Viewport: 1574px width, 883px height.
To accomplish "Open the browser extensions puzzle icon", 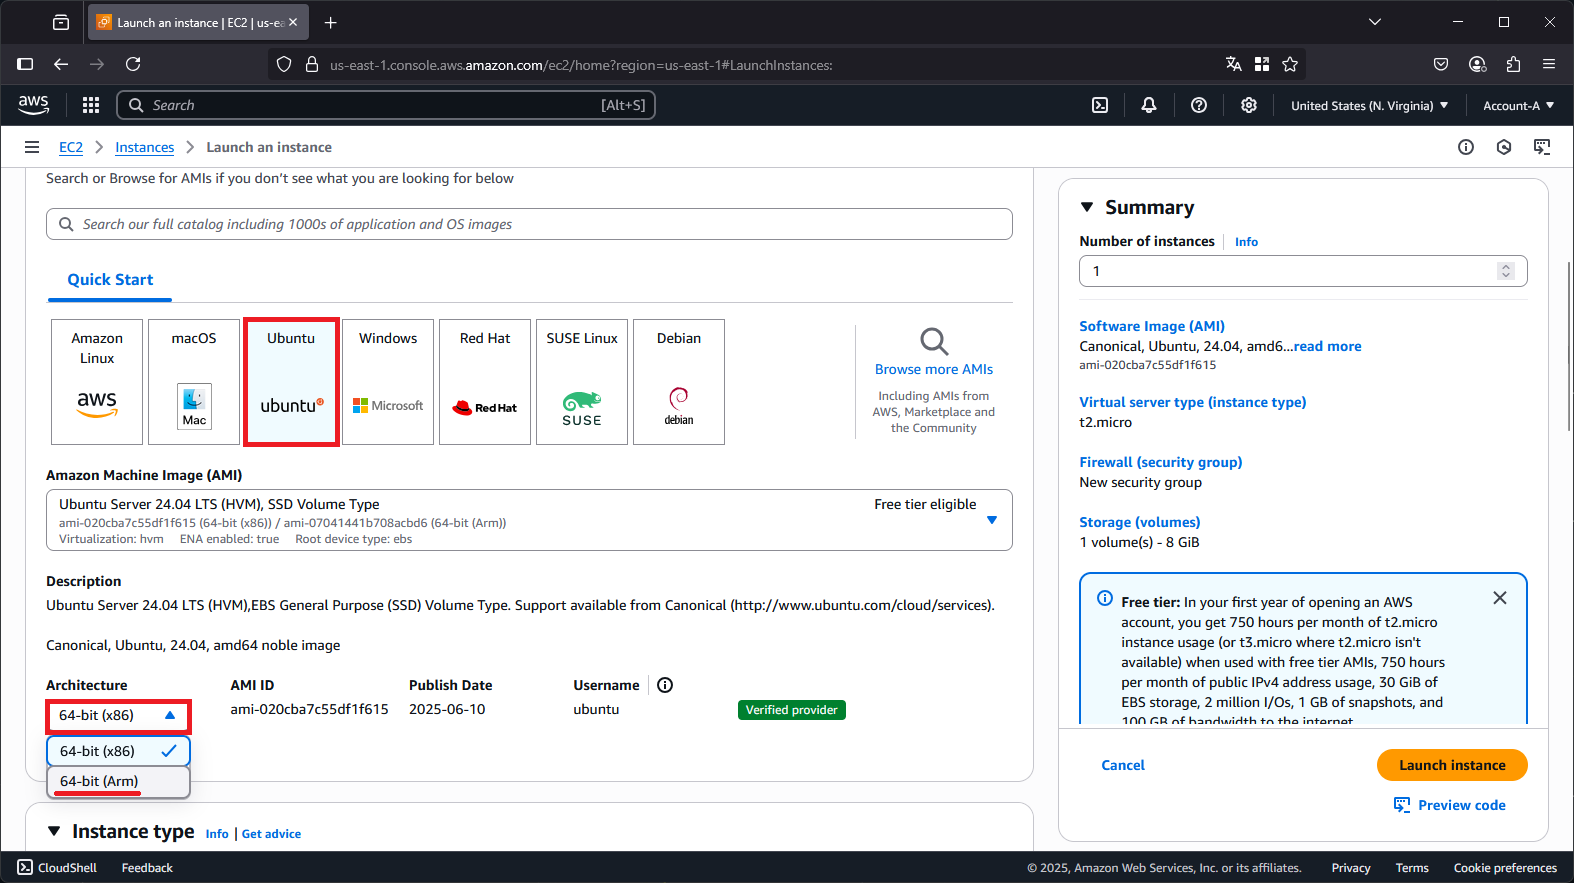I will click(1513, 64).
